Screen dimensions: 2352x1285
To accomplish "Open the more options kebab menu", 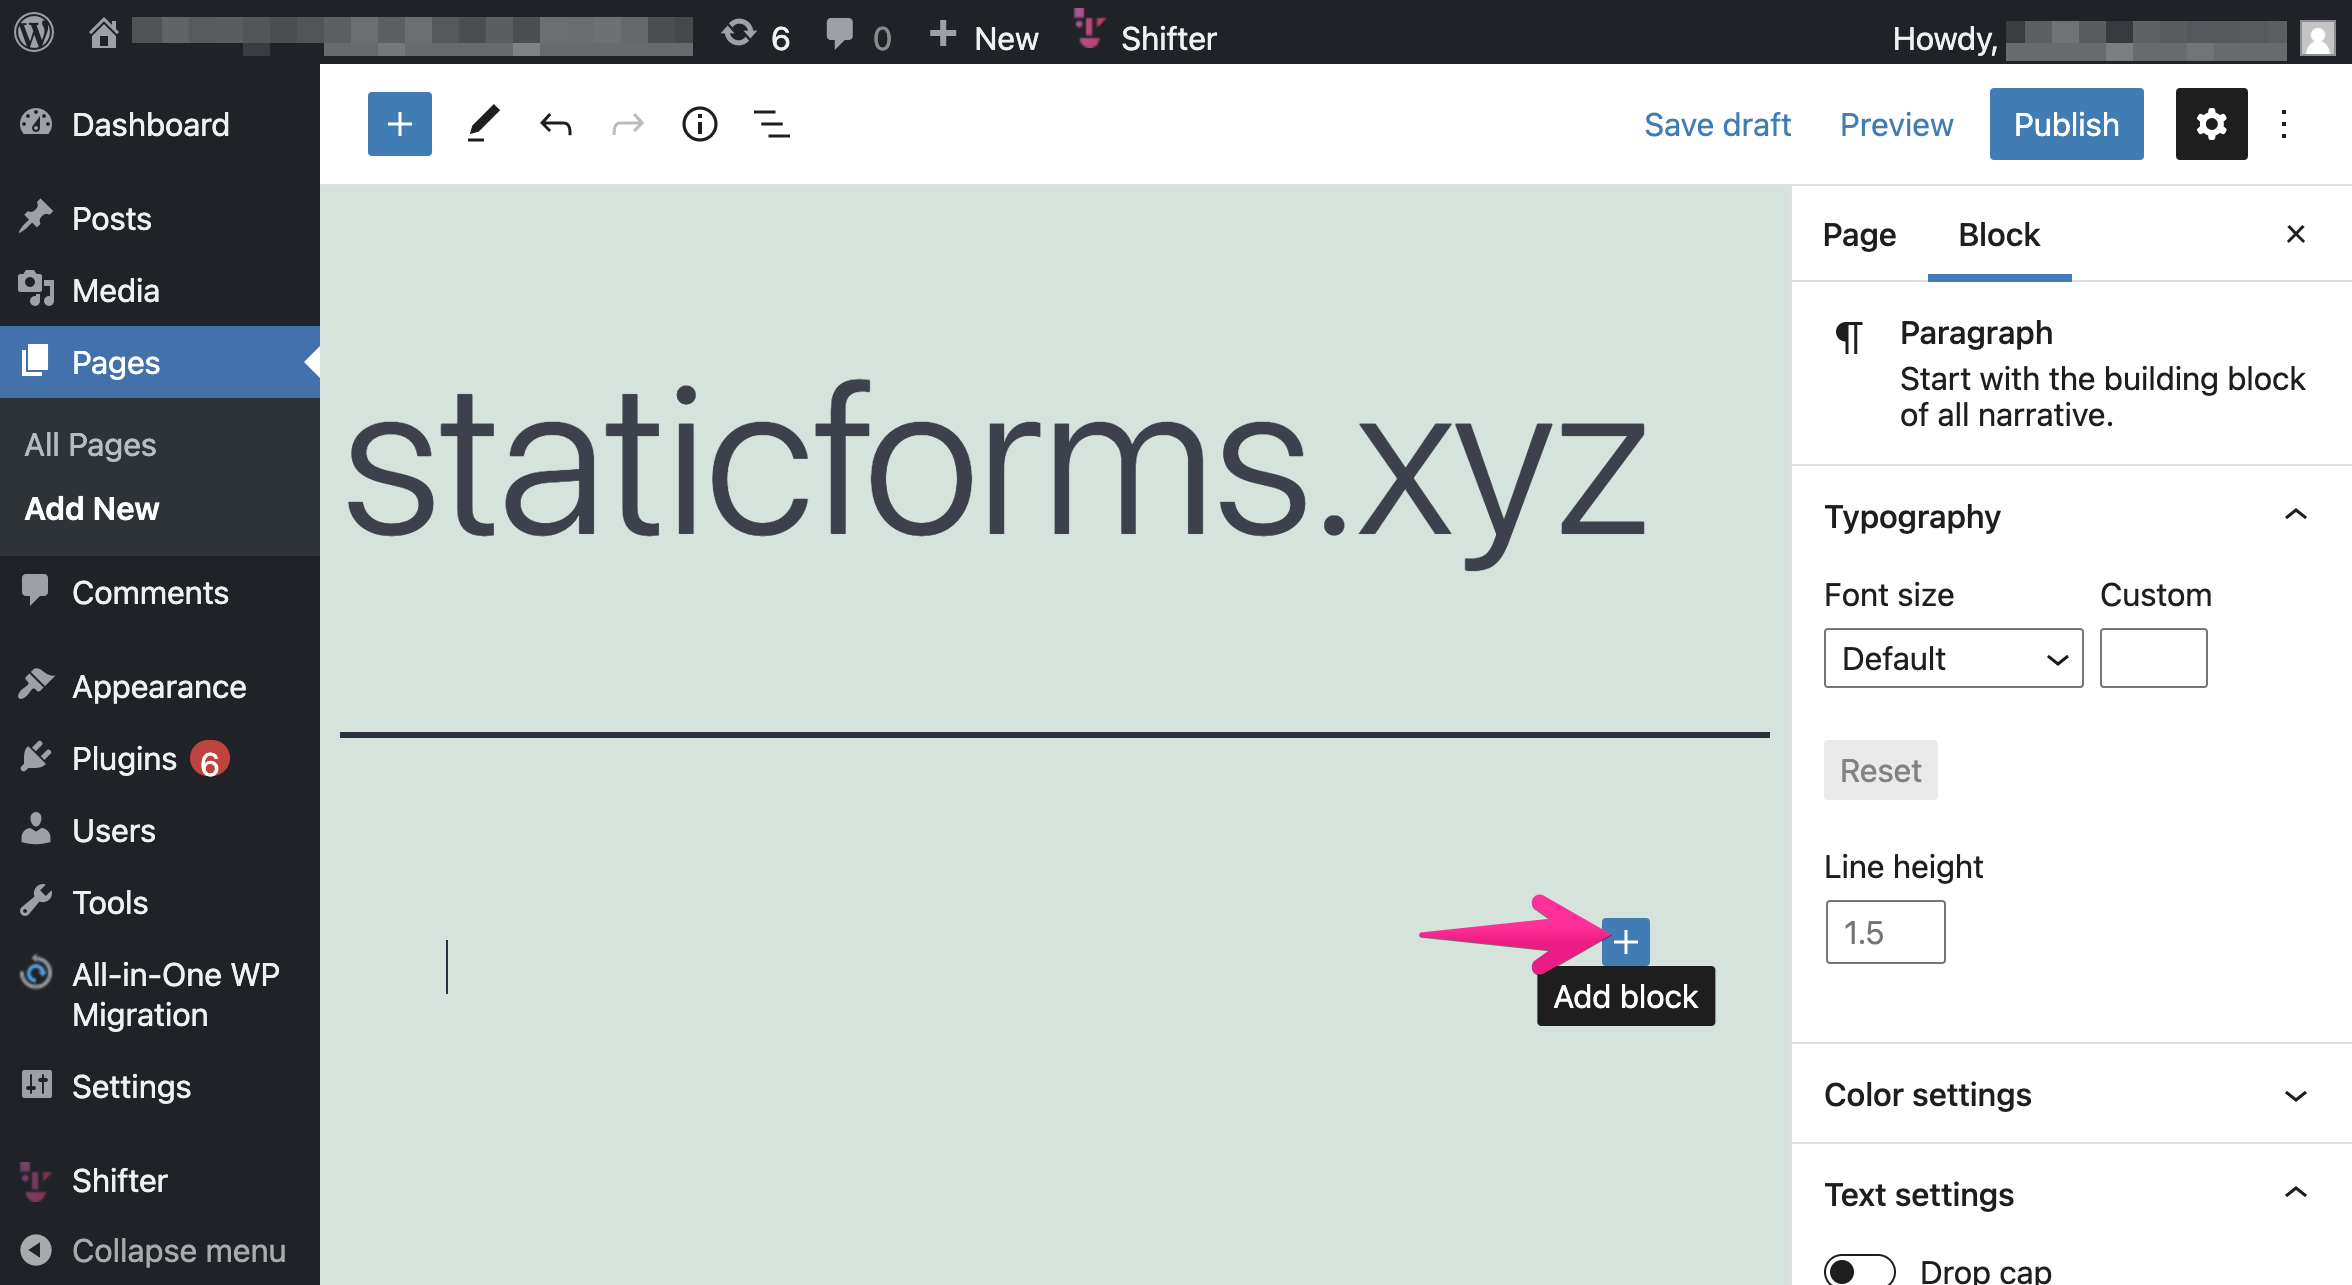I will (2284, 124).
